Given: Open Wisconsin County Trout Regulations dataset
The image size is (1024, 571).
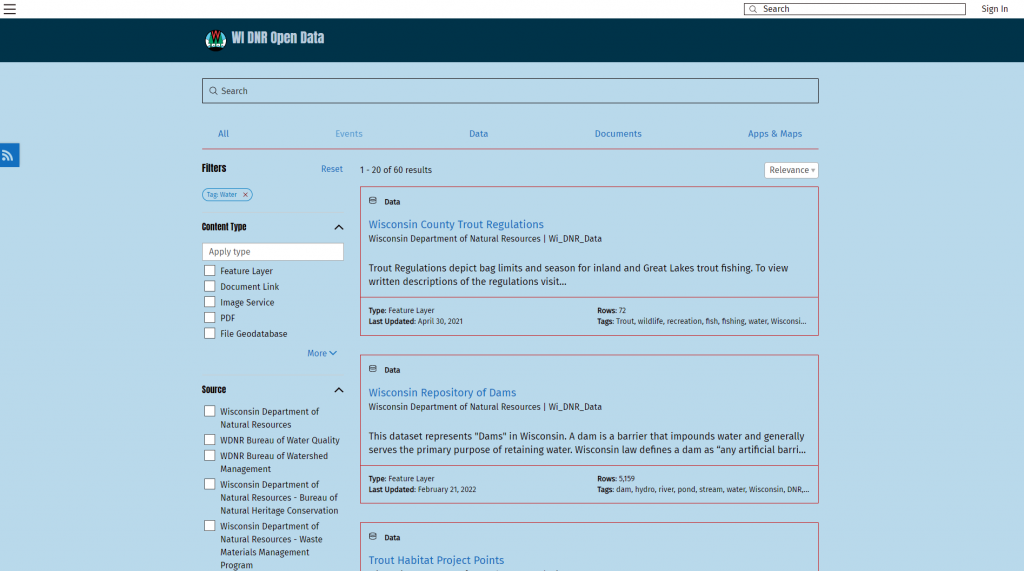Looking at the screenshot, I should point(456,224).
